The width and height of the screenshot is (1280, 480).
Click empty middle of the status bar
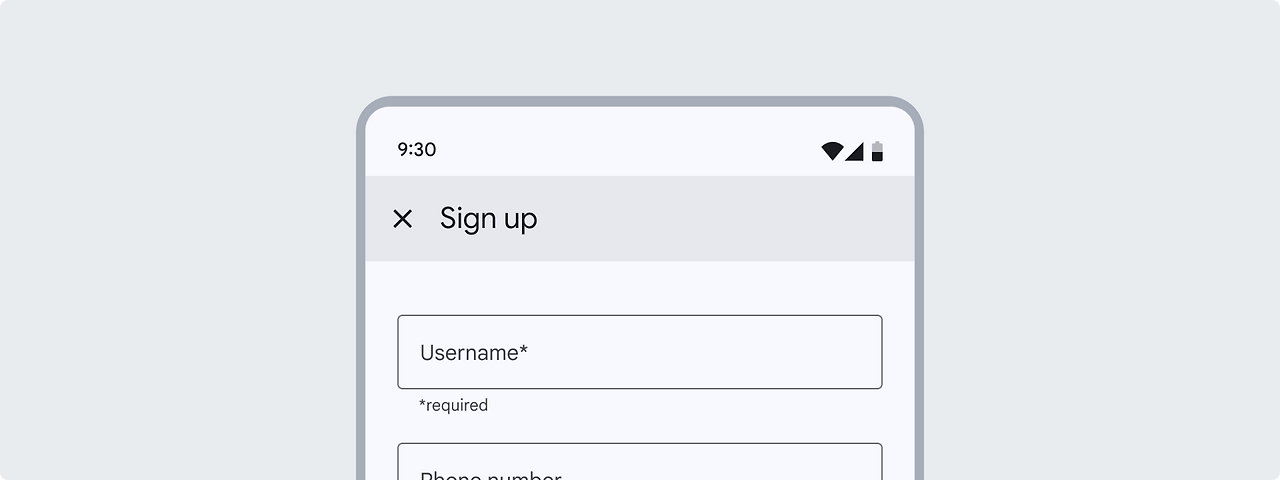pyautogui.click(x=630, y=150)
